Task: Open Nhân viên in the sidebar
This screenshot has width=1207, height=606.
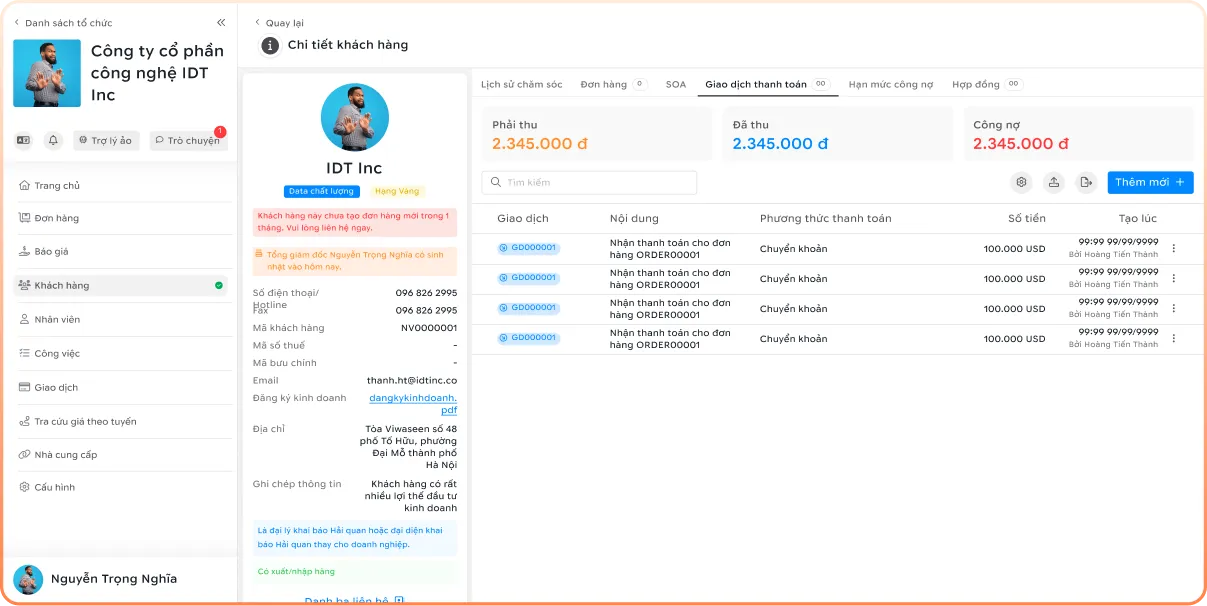Action: point(122,320)
